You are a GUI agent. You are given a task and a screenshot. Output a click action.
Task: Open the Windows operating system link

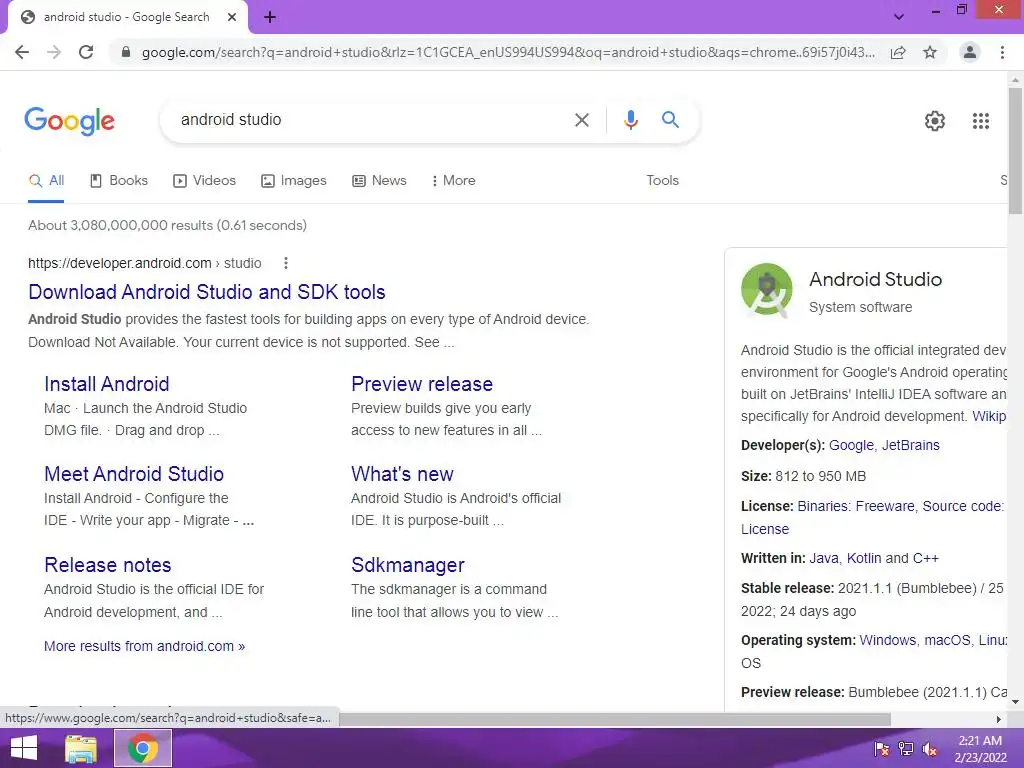[888, 640]
